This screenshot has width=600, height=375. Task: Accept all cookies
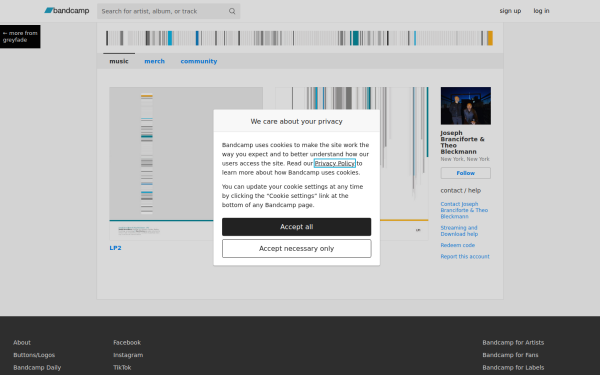[x=297, y=227]
